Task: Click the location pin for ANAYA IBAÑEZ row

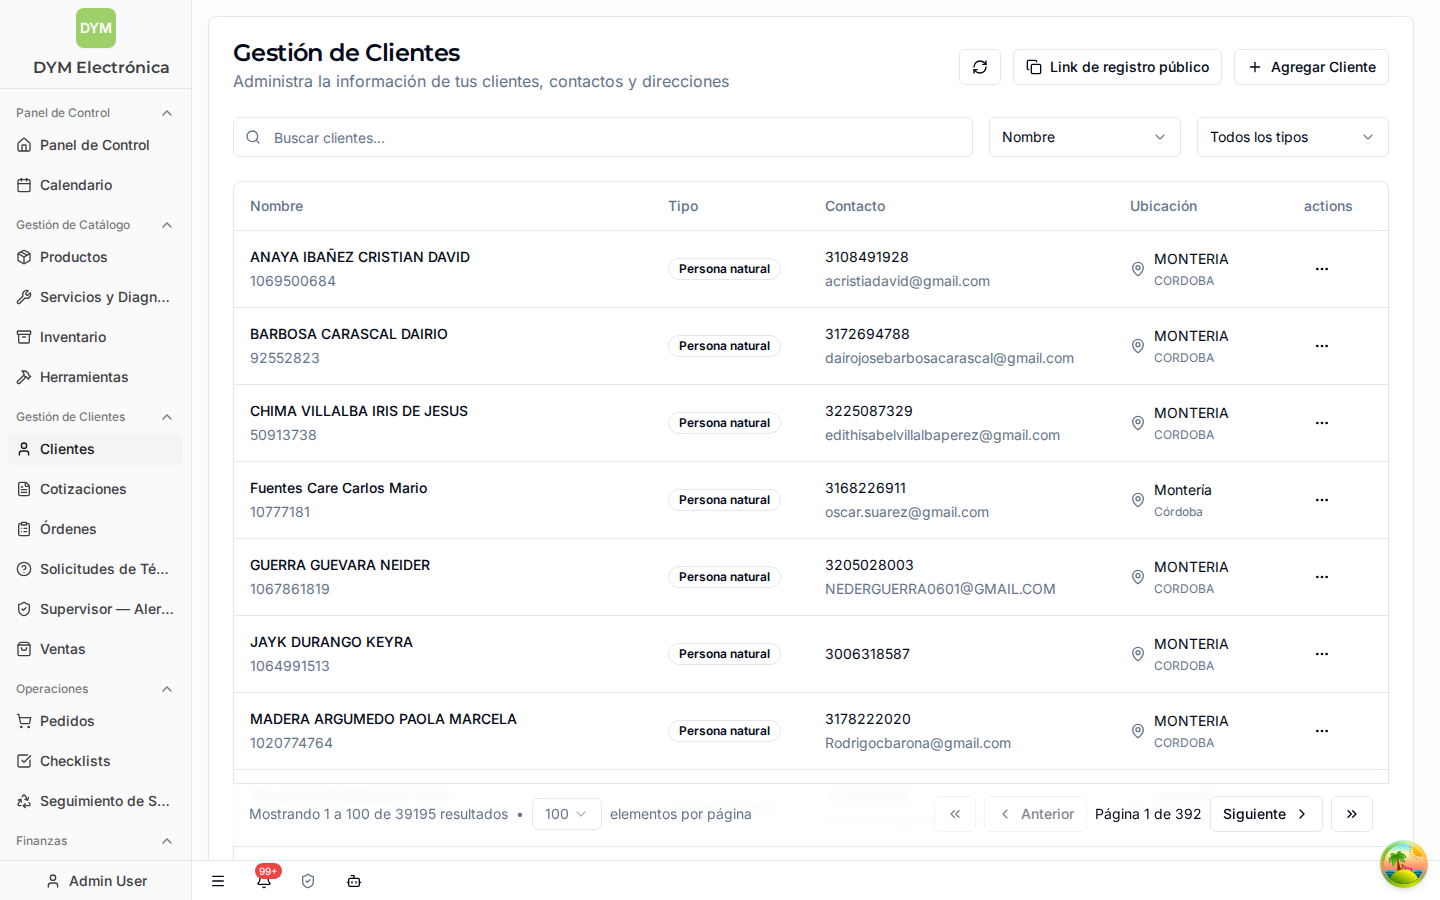Action: click(1137, 269)
